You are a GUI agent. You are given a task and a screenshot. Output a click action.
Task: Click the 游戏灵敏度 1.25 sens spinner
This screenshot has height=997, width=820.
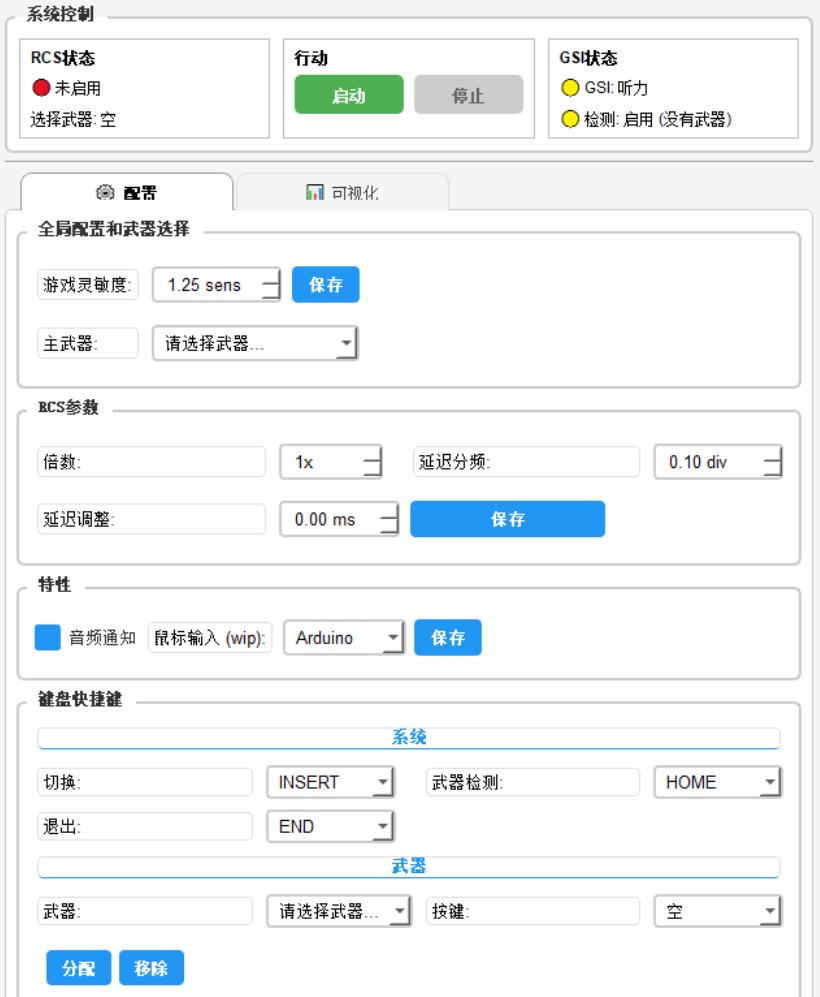pyautogui.click(x=216, y=285)
